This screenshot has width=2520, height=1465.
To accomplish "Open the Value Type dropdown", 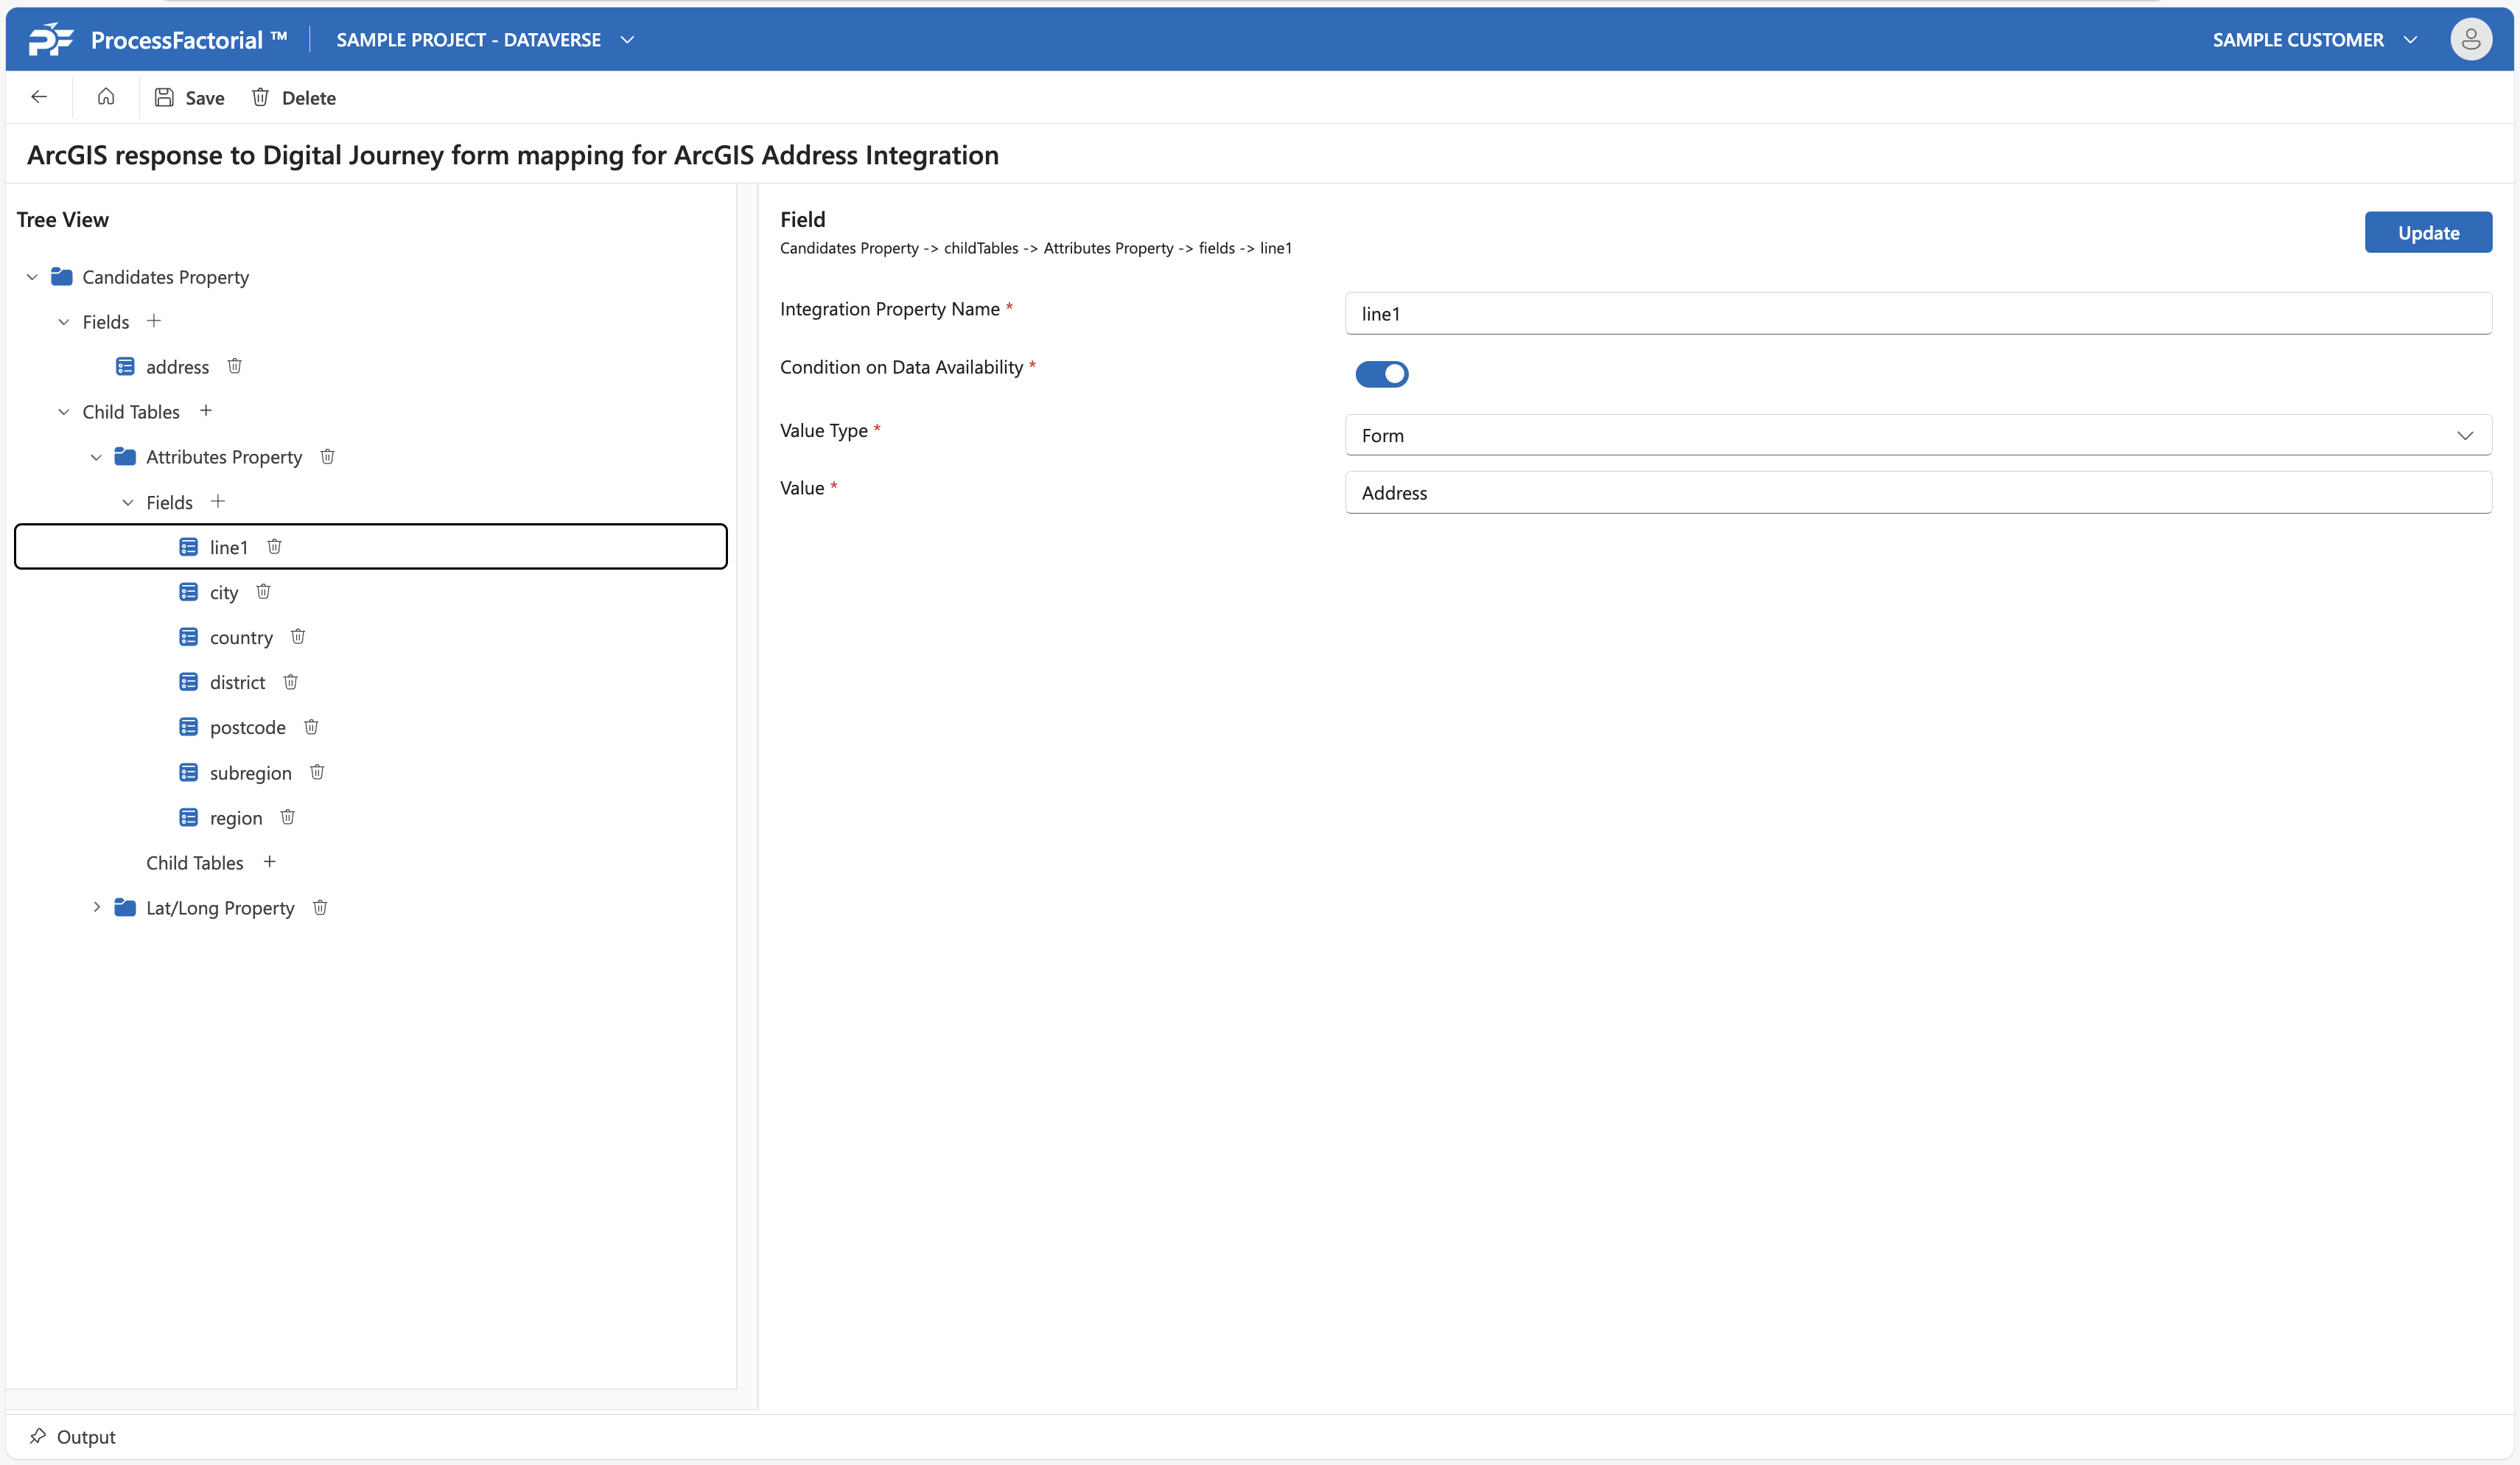I will coord(1917,435).
